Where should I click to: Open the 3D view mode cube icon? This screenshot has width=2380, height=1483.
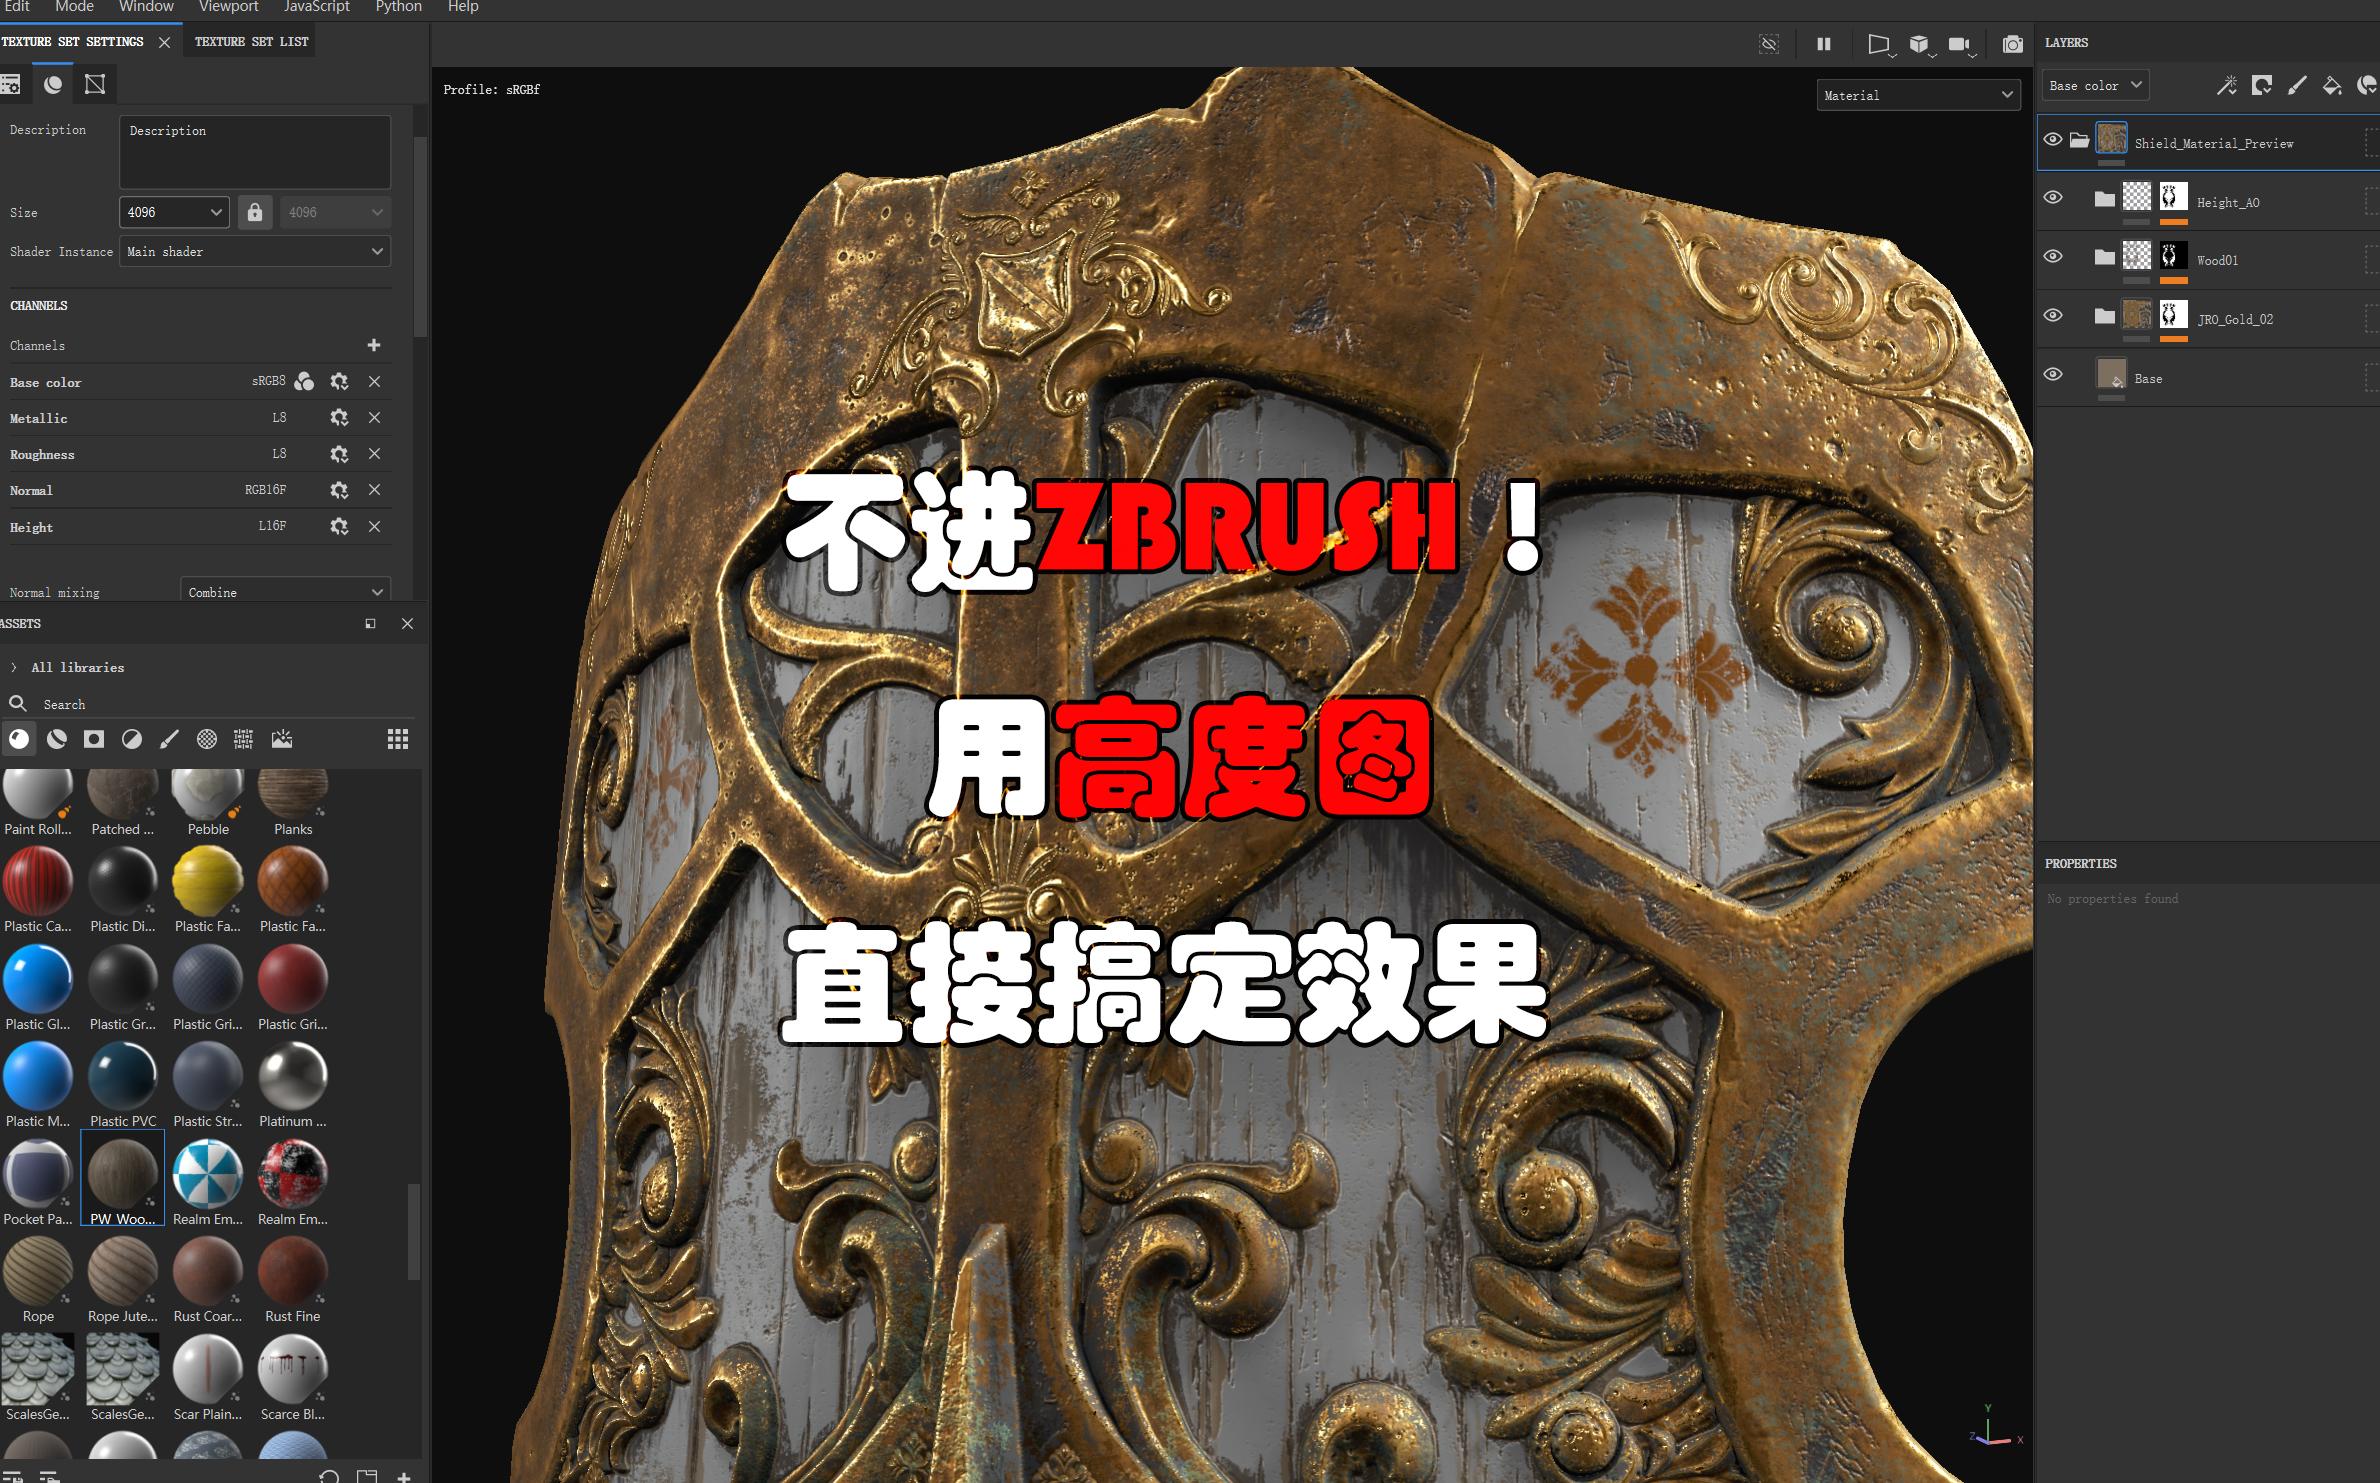click(1920, 45)
